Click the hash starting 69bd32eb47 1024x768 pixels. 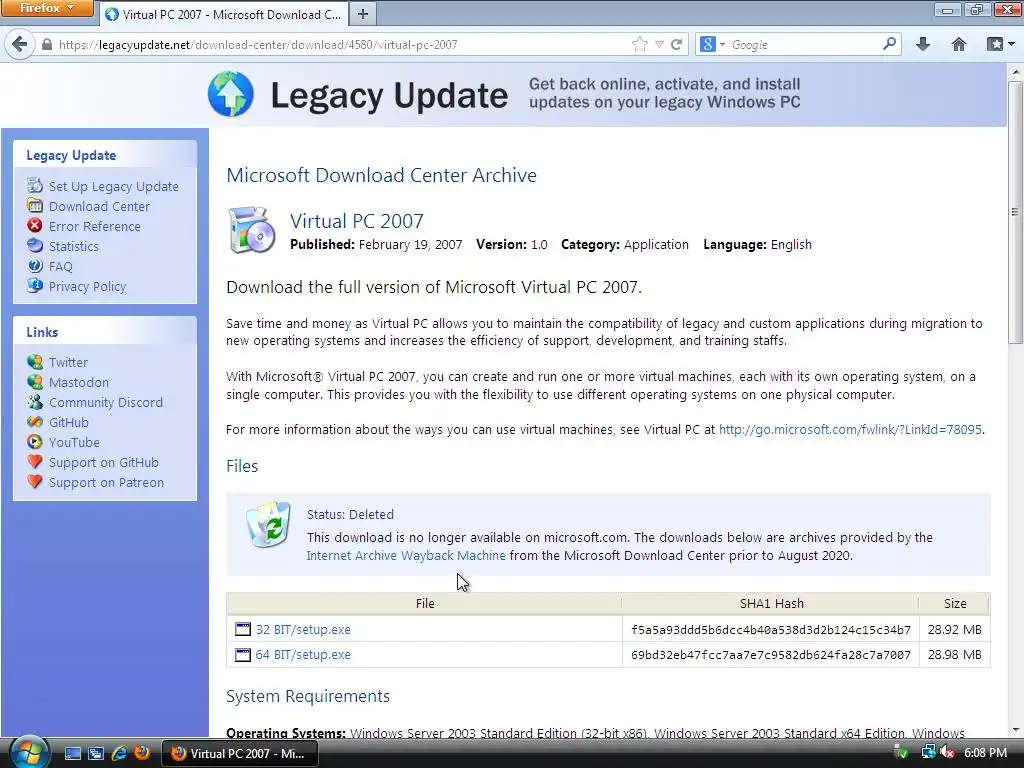coord(771,654)
